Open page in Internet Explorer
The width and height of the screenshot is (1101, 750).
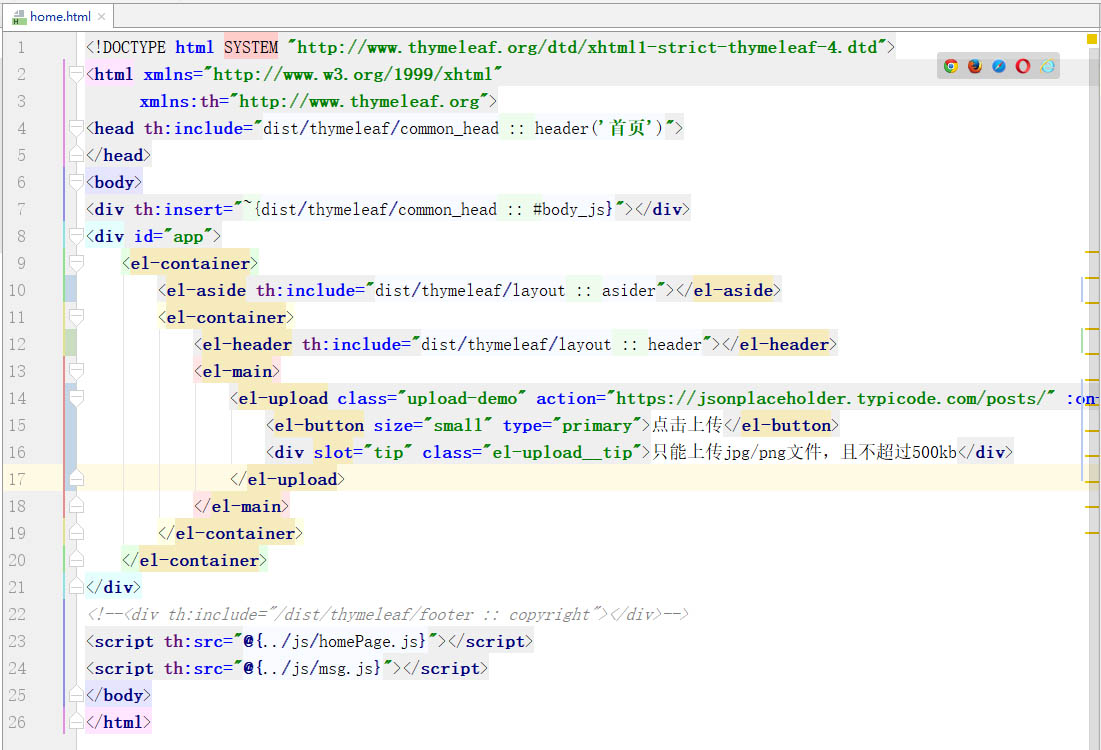point(1047,66)
